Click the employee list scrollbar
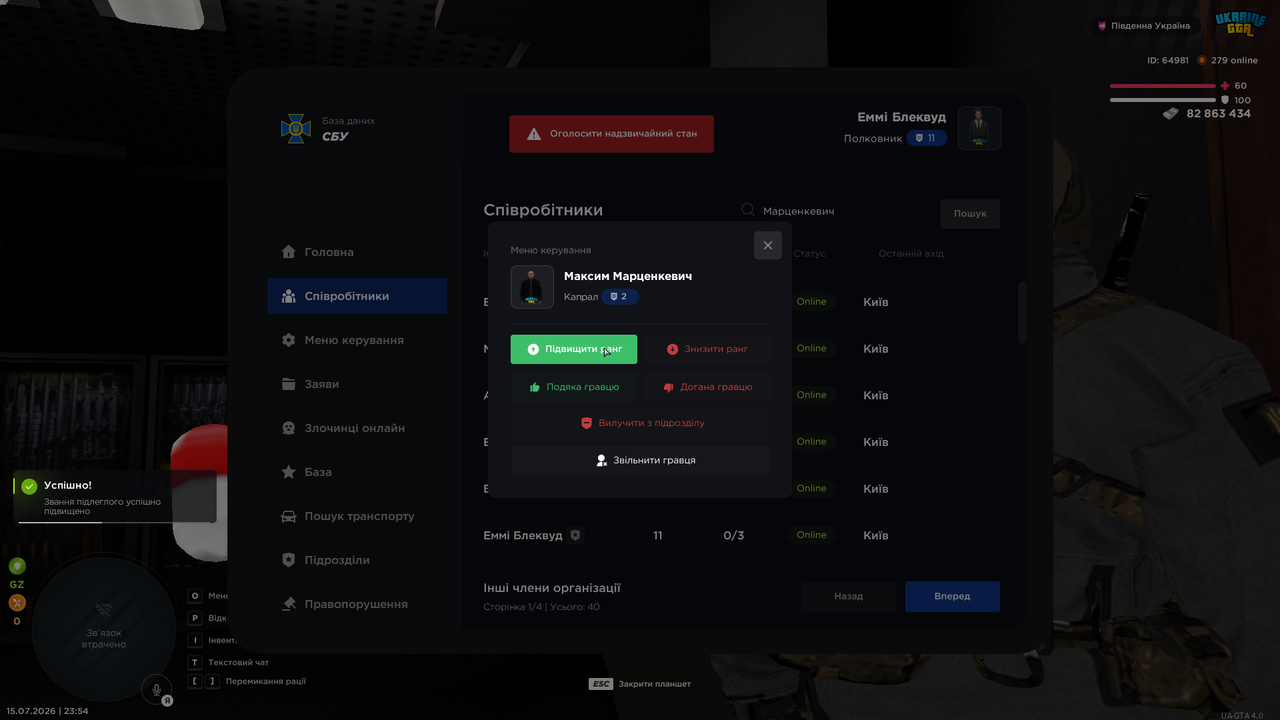 point(1022,313)
